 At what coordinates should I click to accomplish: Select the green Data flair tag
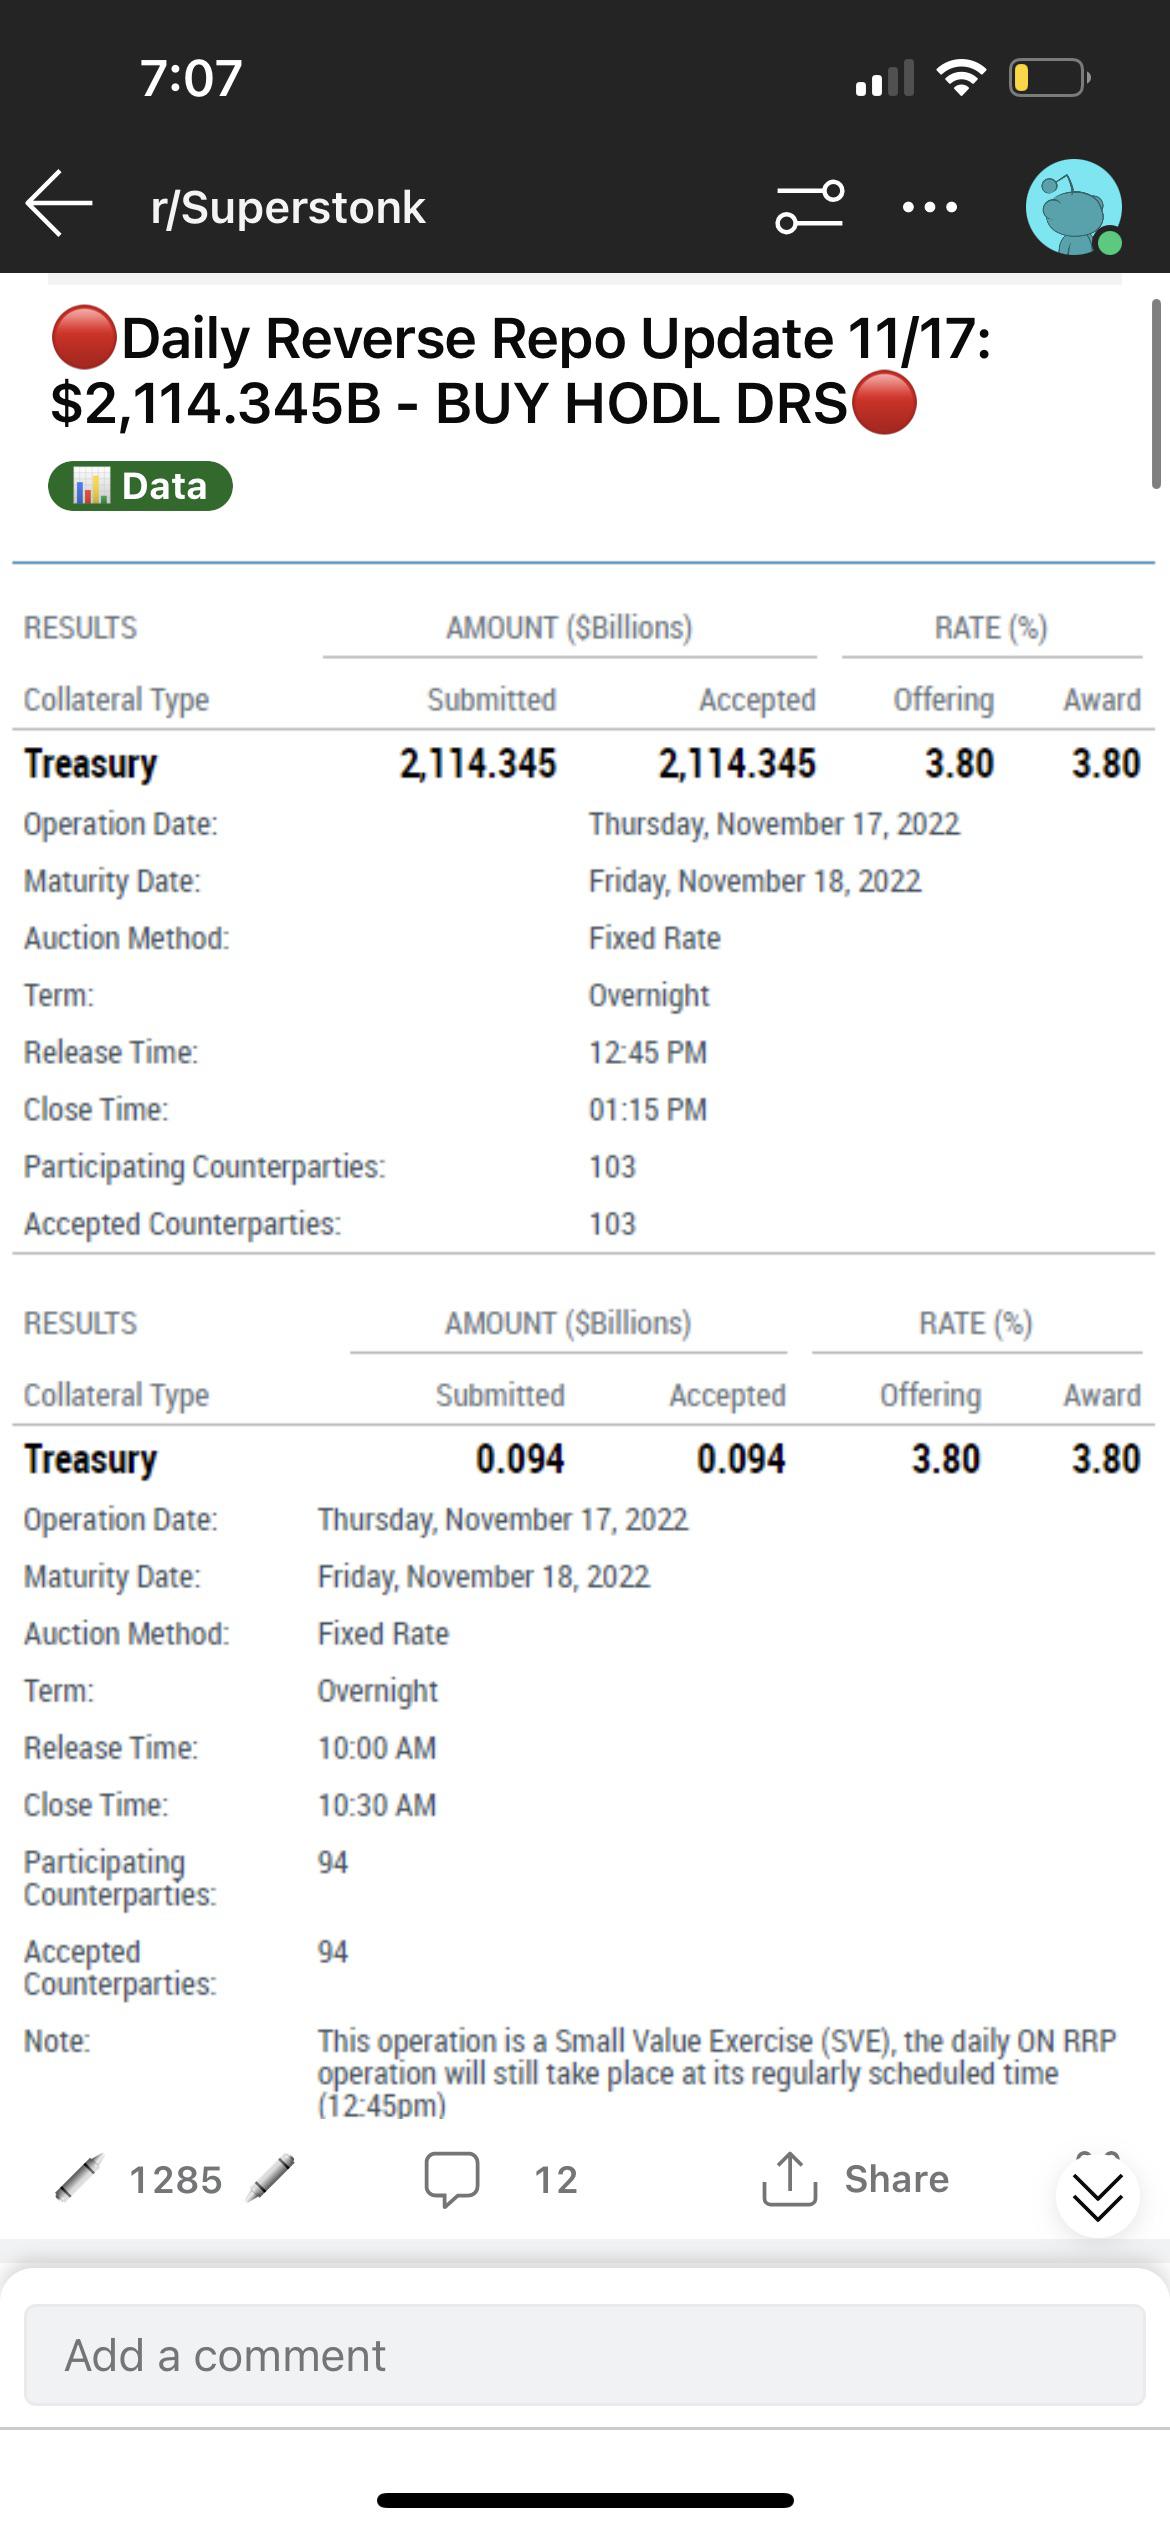point(140,486)
